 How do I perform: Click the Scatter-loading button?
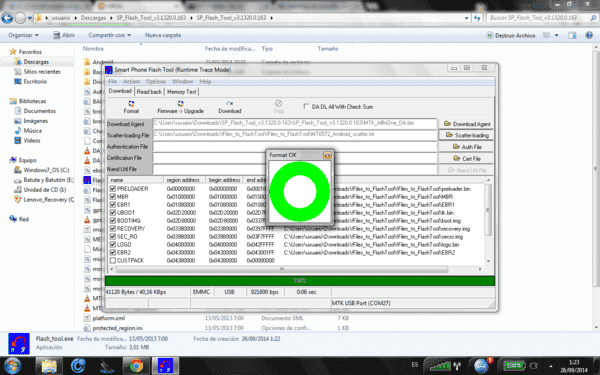tap(466, 135)
